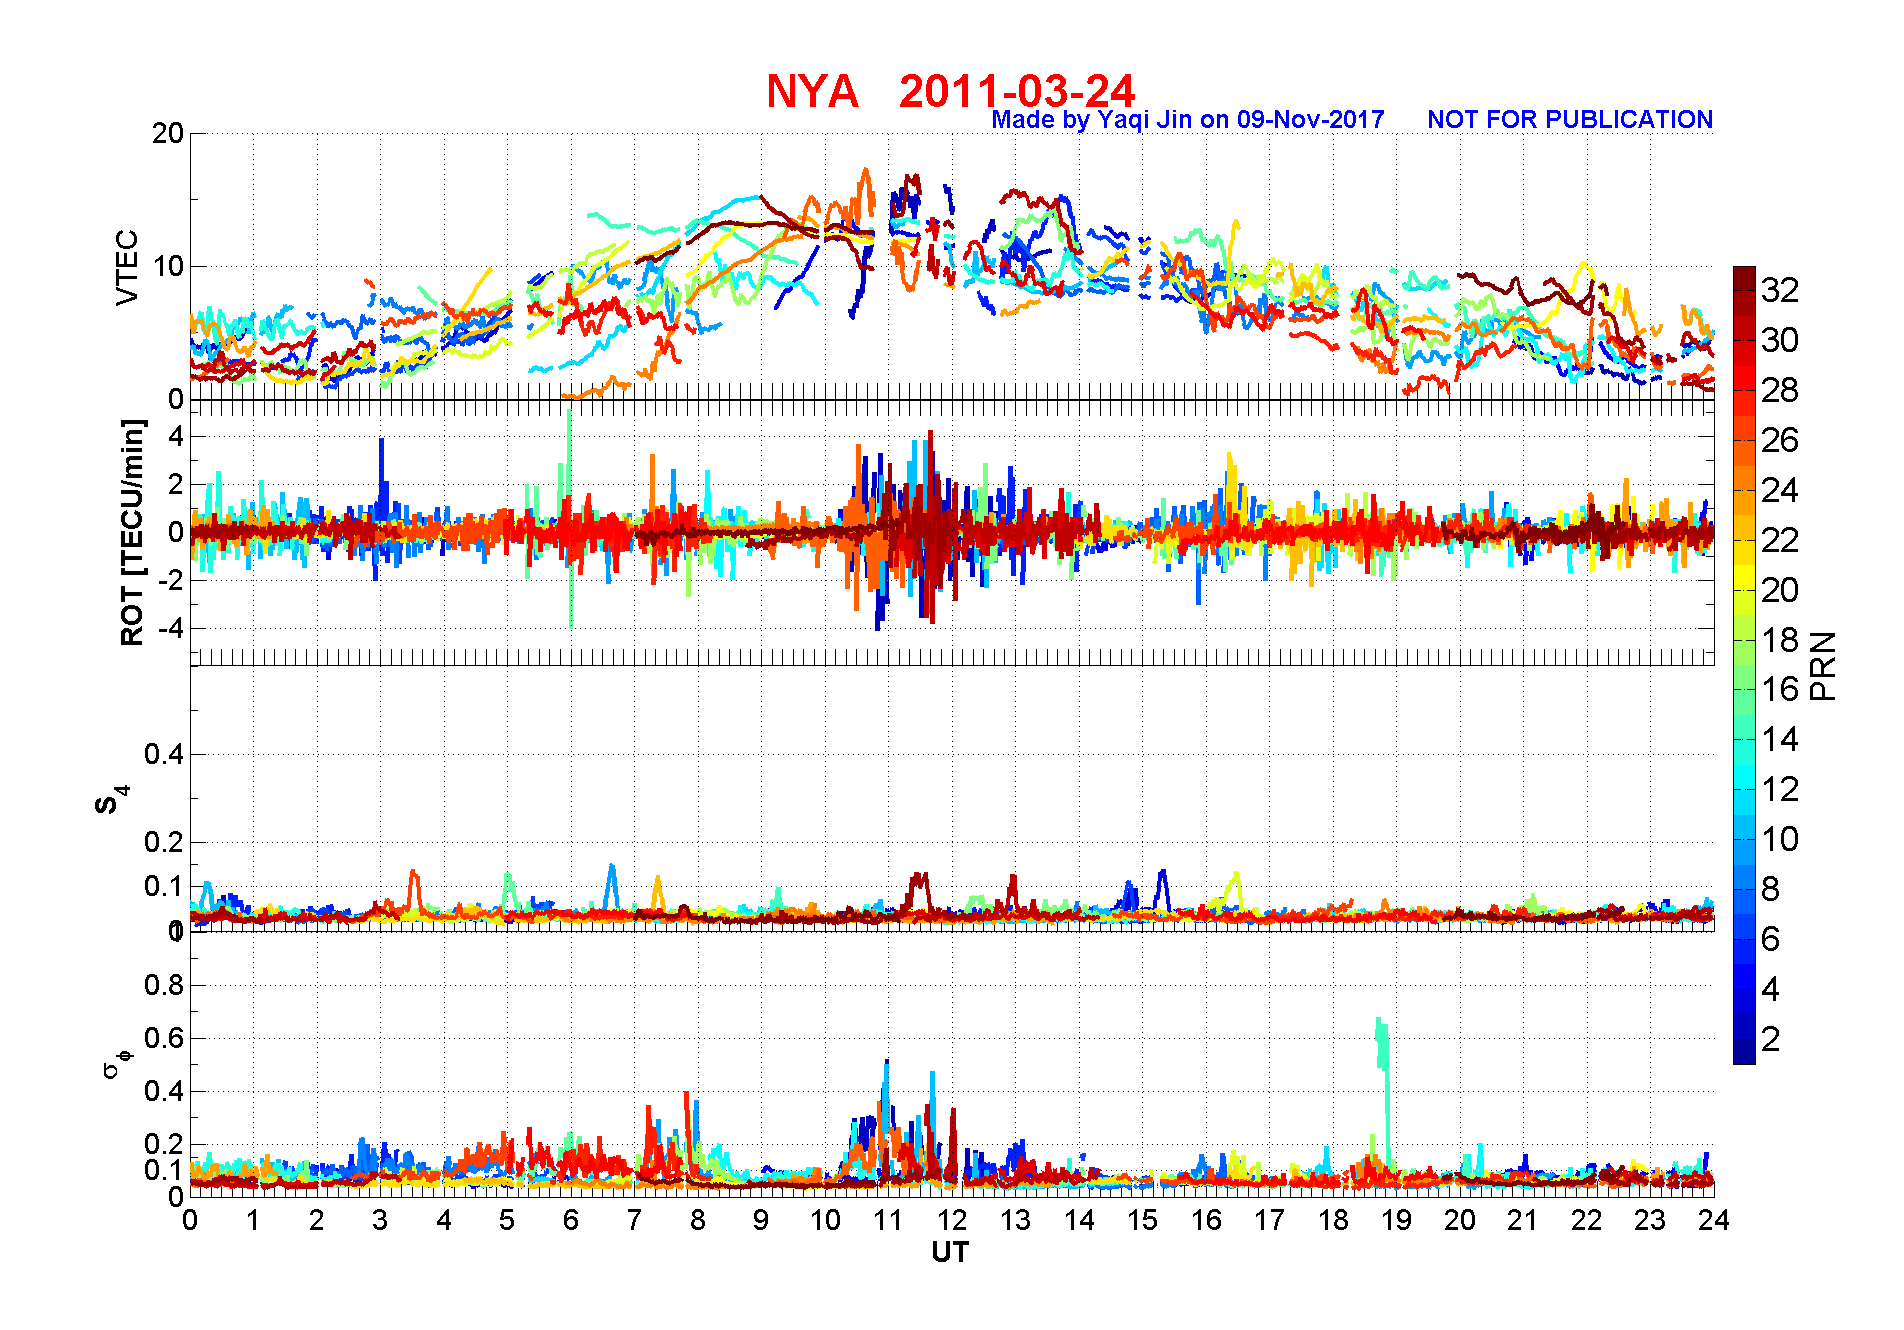Click colorbar tick label 16
The width and height of the screenshot is (1904, 1330).
1780,689
